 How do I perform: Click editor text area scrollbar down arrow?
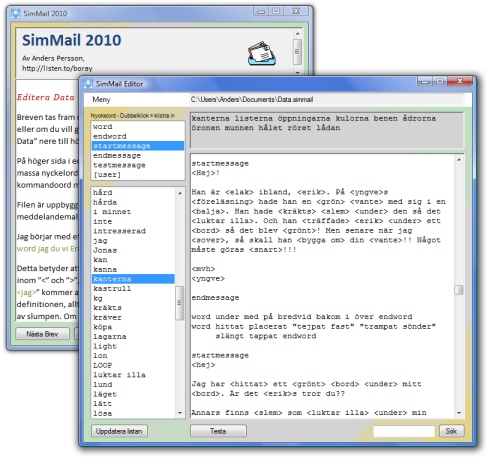pyautogui.click(x=459, y=413)
